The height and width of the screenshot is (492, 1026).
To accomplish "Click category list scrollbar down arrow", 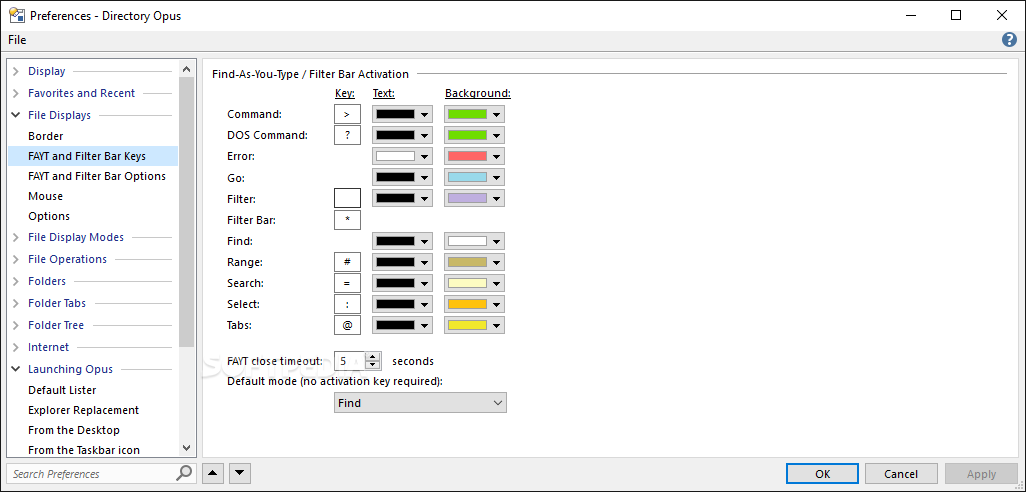I will [x=186, y=448].
